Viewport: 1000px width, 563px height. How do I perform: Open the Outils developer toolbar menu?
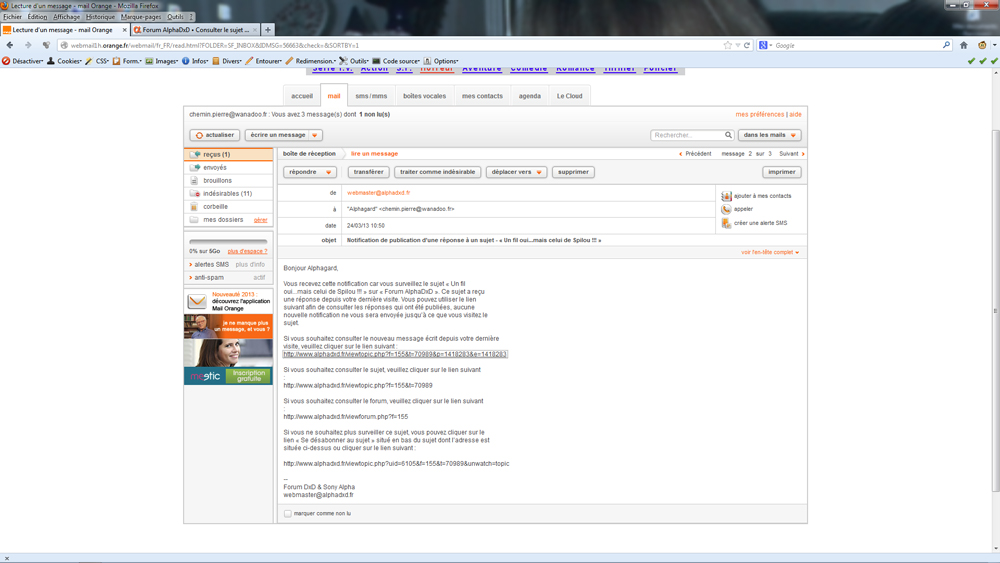pyautogui.click(x=354, y=61)
